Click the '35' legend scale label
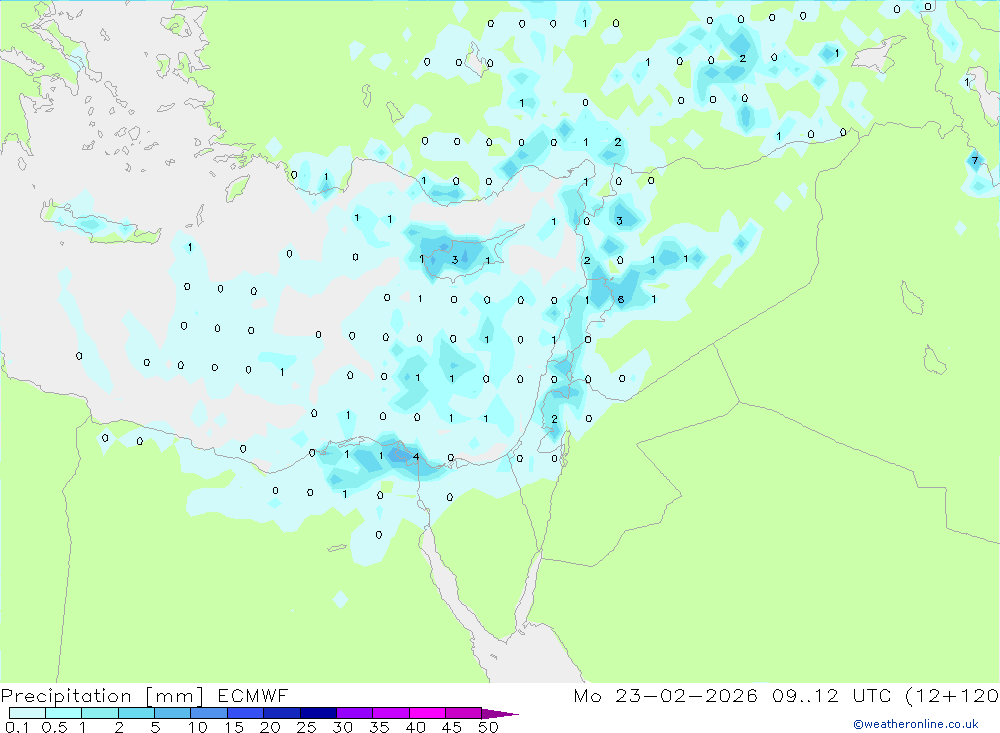 click(x=379, y=727)
